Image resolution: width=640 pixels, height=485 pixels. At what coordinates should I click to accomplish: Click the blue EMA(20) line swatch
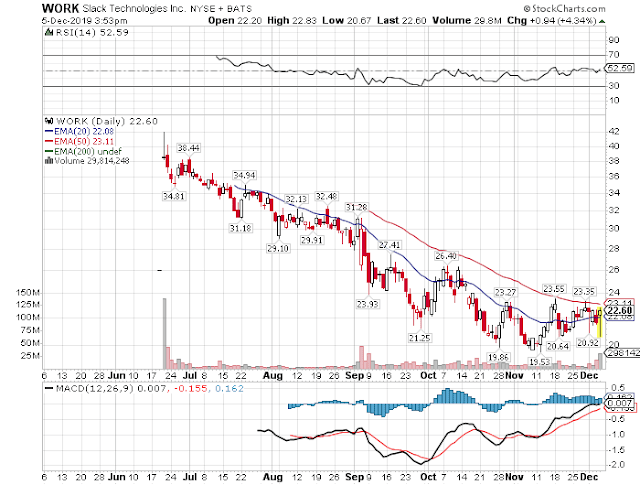49,131
